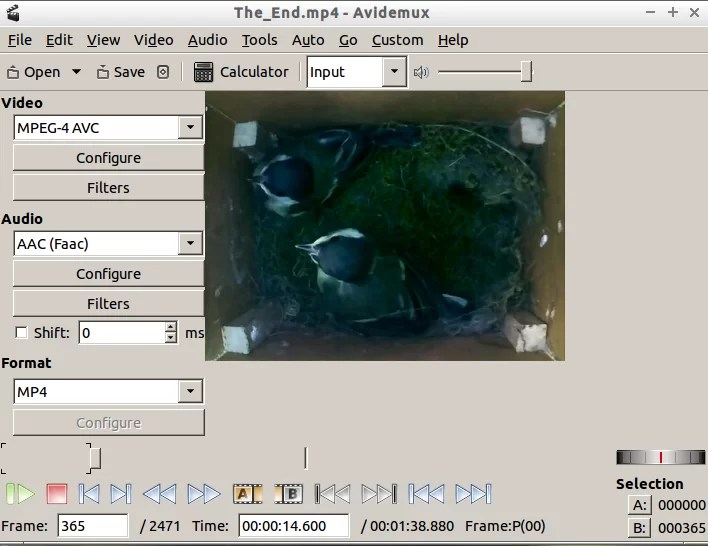Click the Frame number field showing 365
Image resolution: width=708 pixels, height=546 pixels.
tap(93, 526)
